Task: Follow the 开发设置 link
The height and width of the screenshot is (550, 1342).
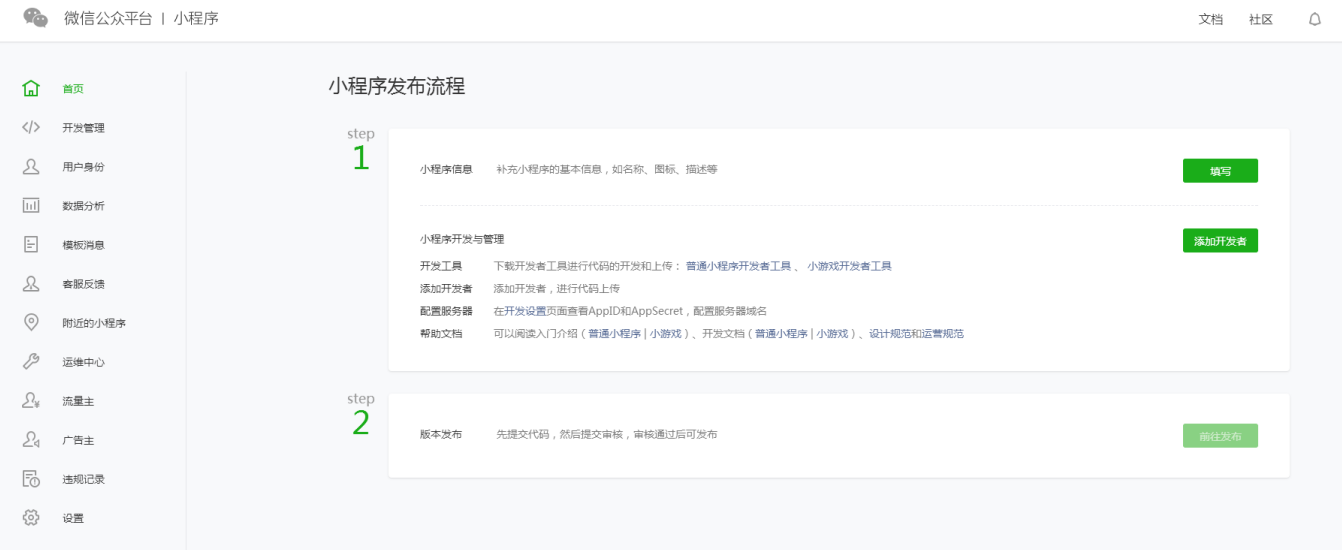Action: pyautogui.click(x=525, y=311)
